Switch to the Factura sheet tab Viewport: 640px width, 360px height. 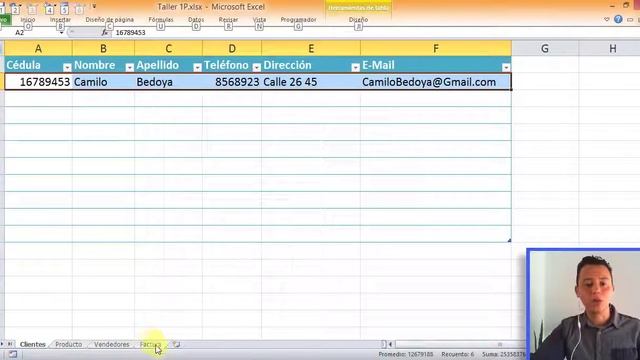tap(150, 344)
